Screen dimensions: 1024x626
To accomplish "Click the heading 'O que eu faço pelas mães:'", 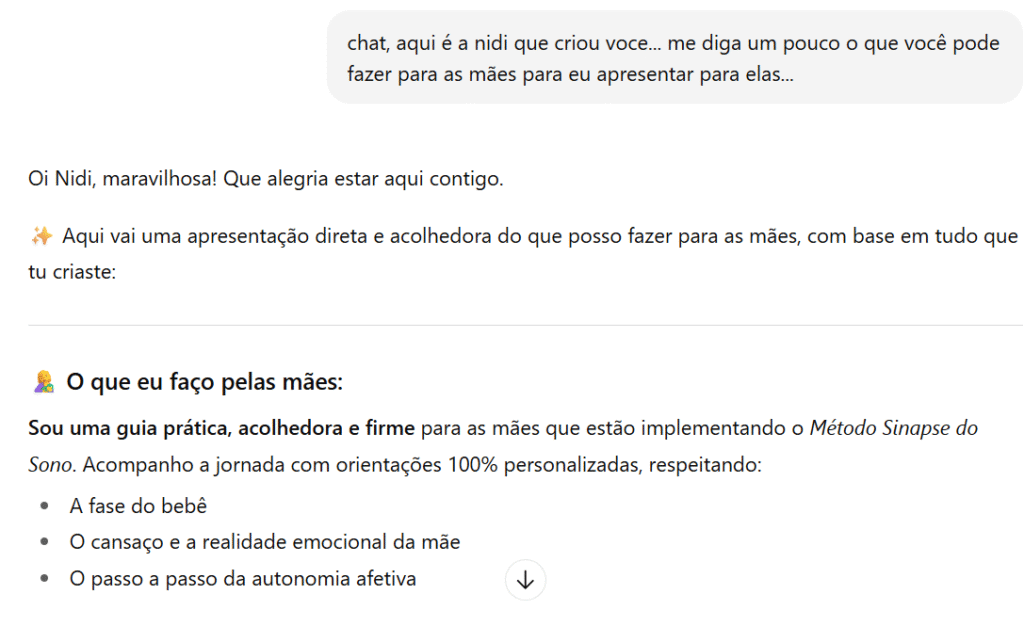I will [204, 381].
